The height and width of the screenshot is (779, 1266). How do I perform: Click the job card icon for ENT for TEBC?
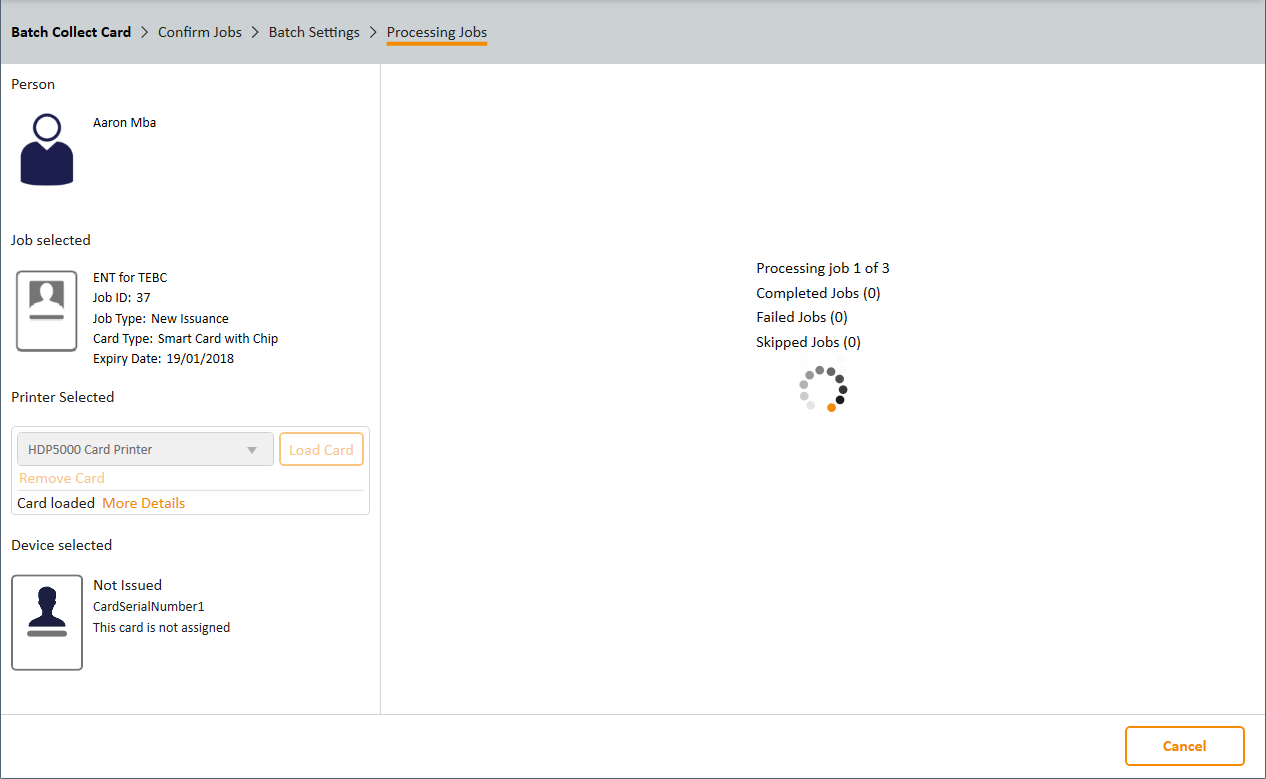tap(47, 310)
